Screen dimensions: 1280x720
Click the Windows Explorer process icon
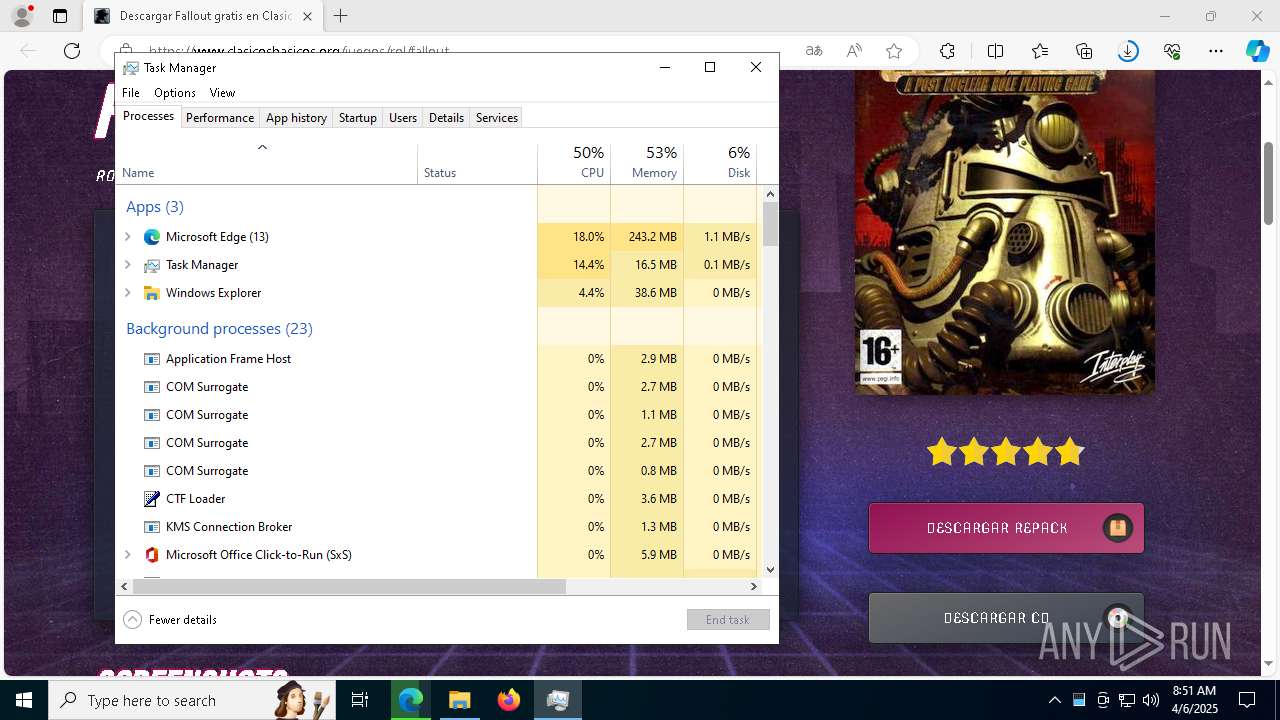coord(152,293)
